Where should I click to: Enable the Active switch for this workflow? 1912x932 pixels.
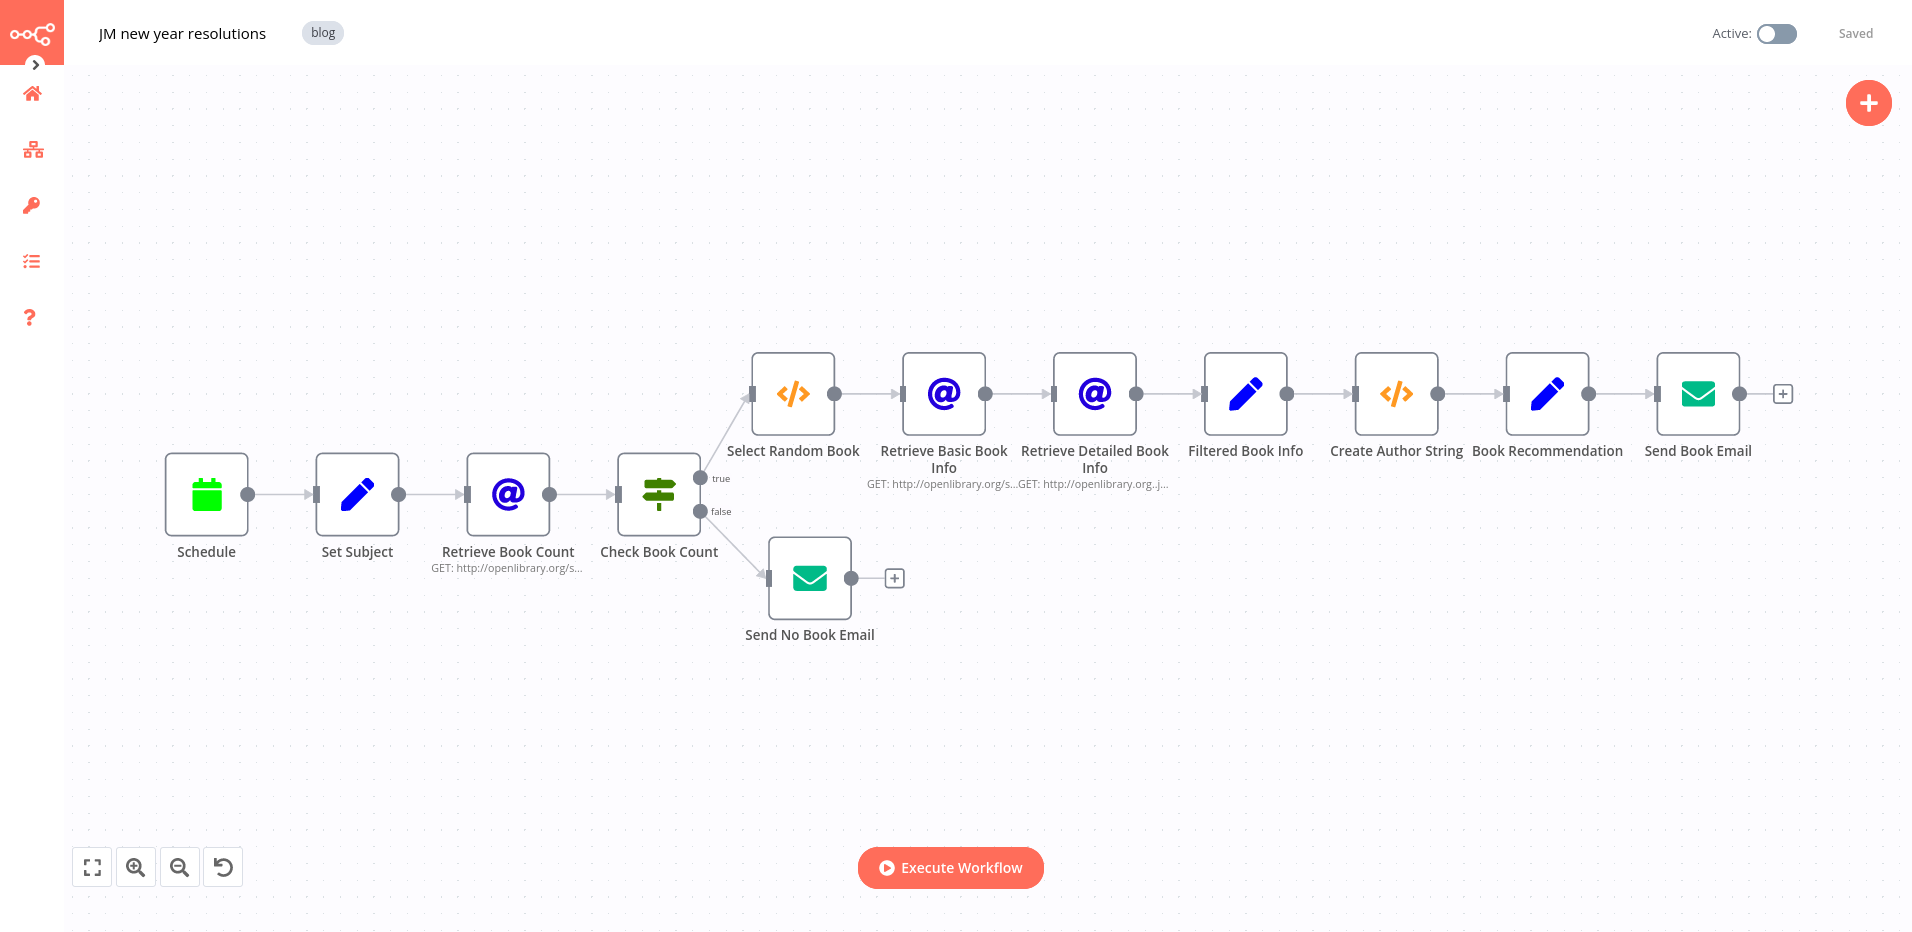pos(1775,33)
